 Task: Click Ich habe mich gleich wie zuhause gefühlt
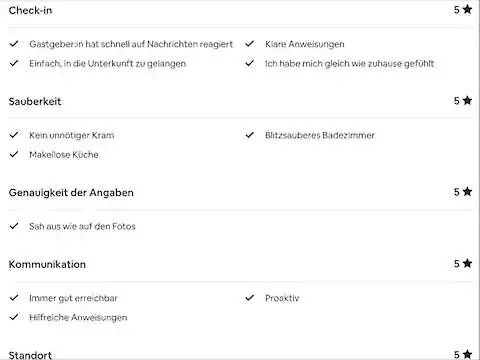pos(349,63)
